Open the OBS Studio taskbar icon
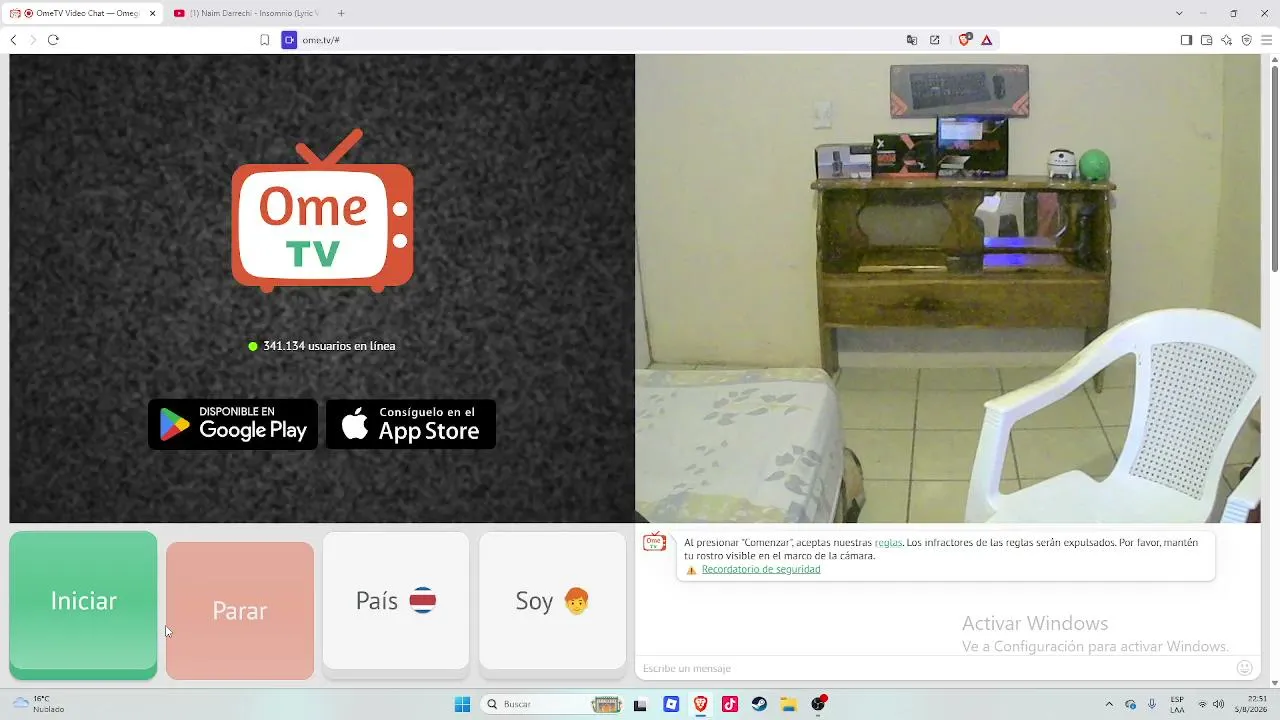Viewport: 1280px width, 720px height. pyautogui.click(x=819, y=704)
